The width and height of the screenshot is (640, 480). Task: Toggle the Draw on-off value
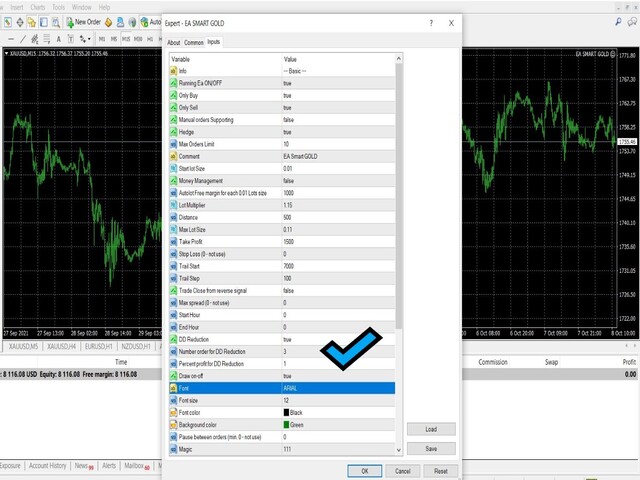click(338, 376)
